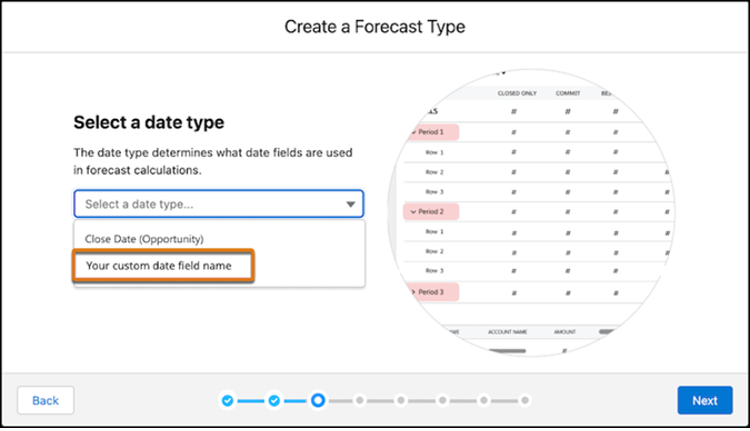Screen dimensions: 750x431
Task: Expand the Period 3 row chevron
Action: [413, 292]
